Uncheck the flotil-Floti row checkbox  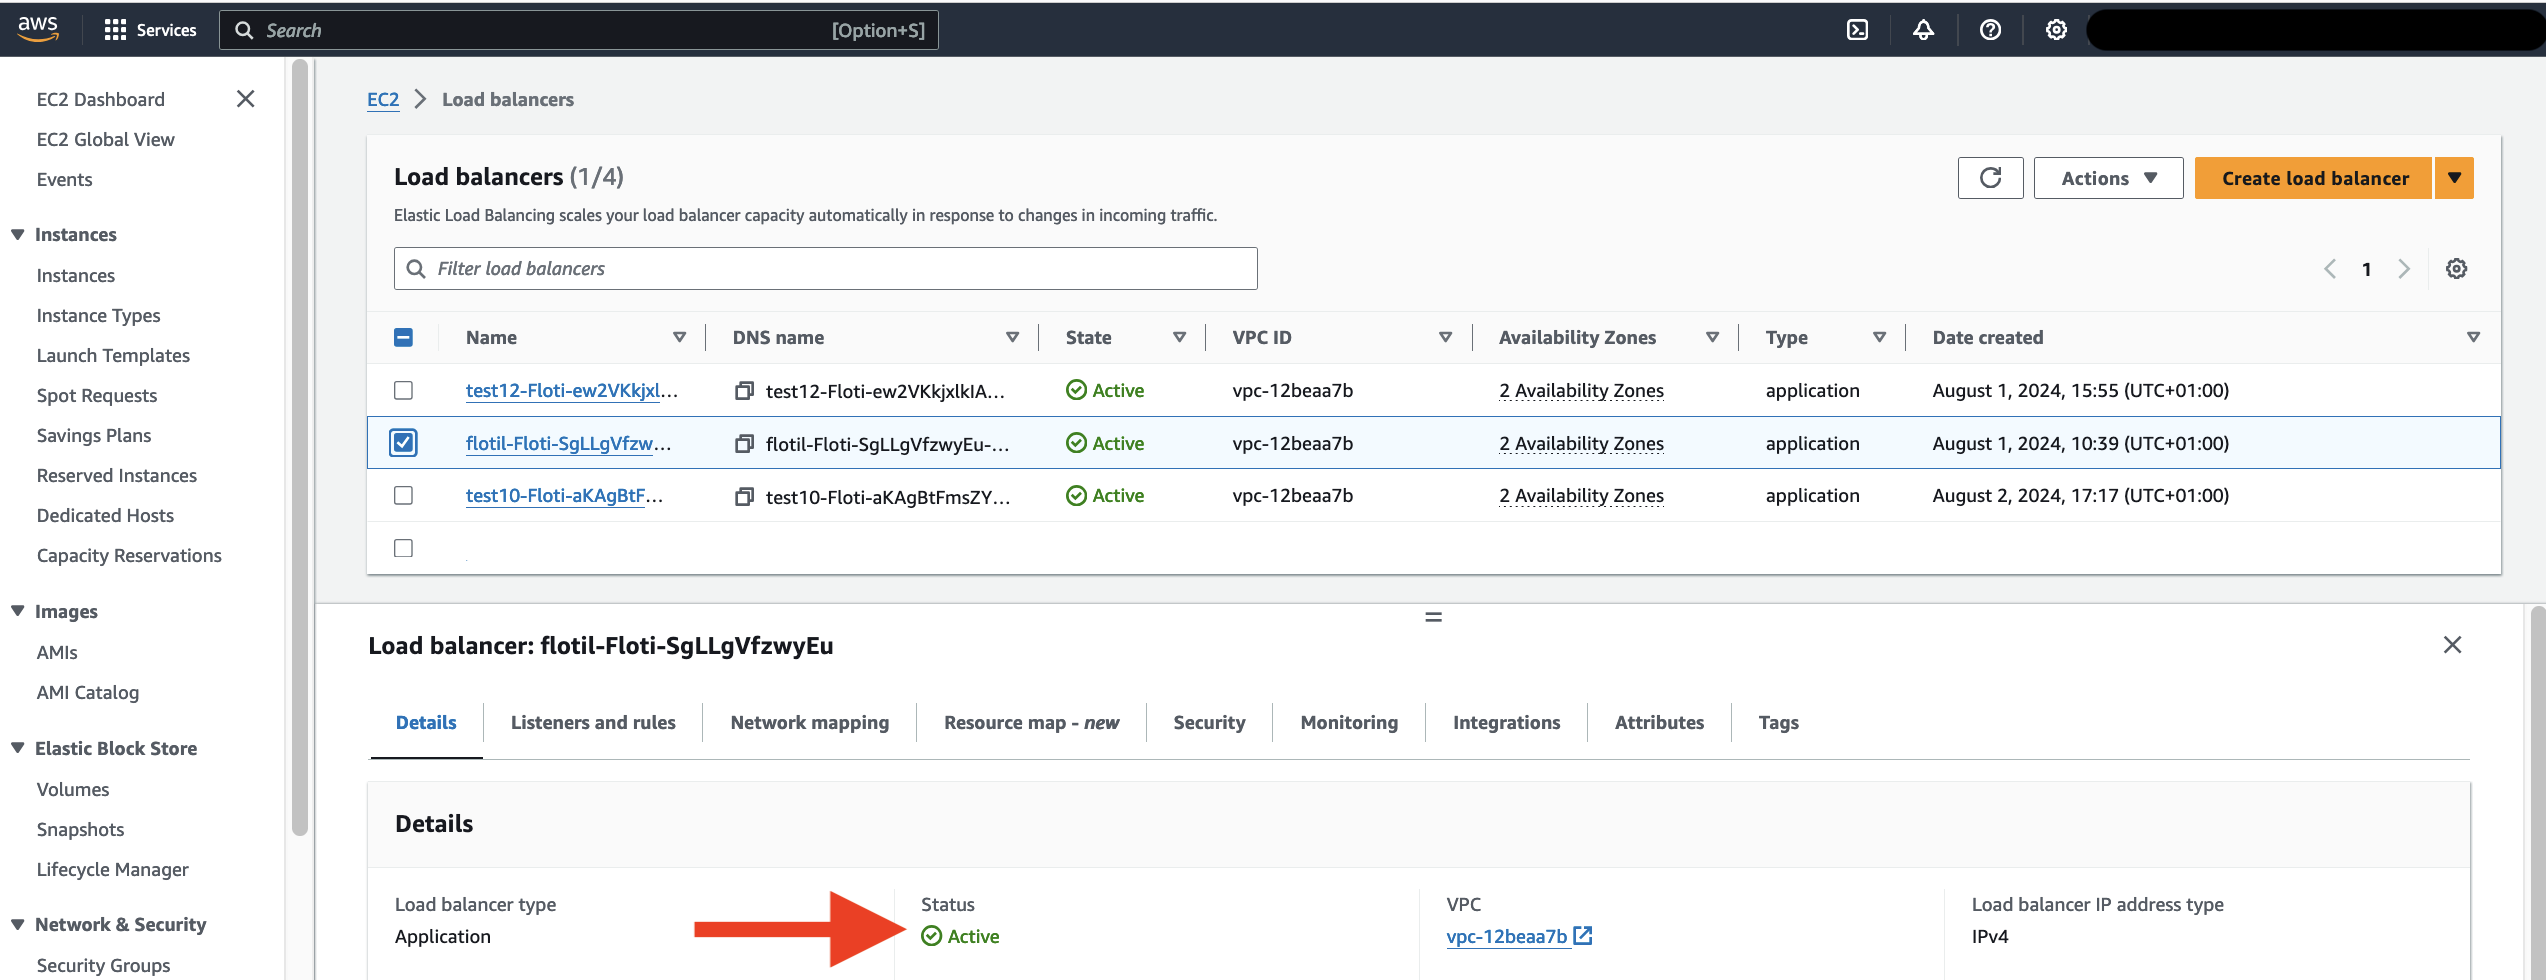[x=403, y=442]
